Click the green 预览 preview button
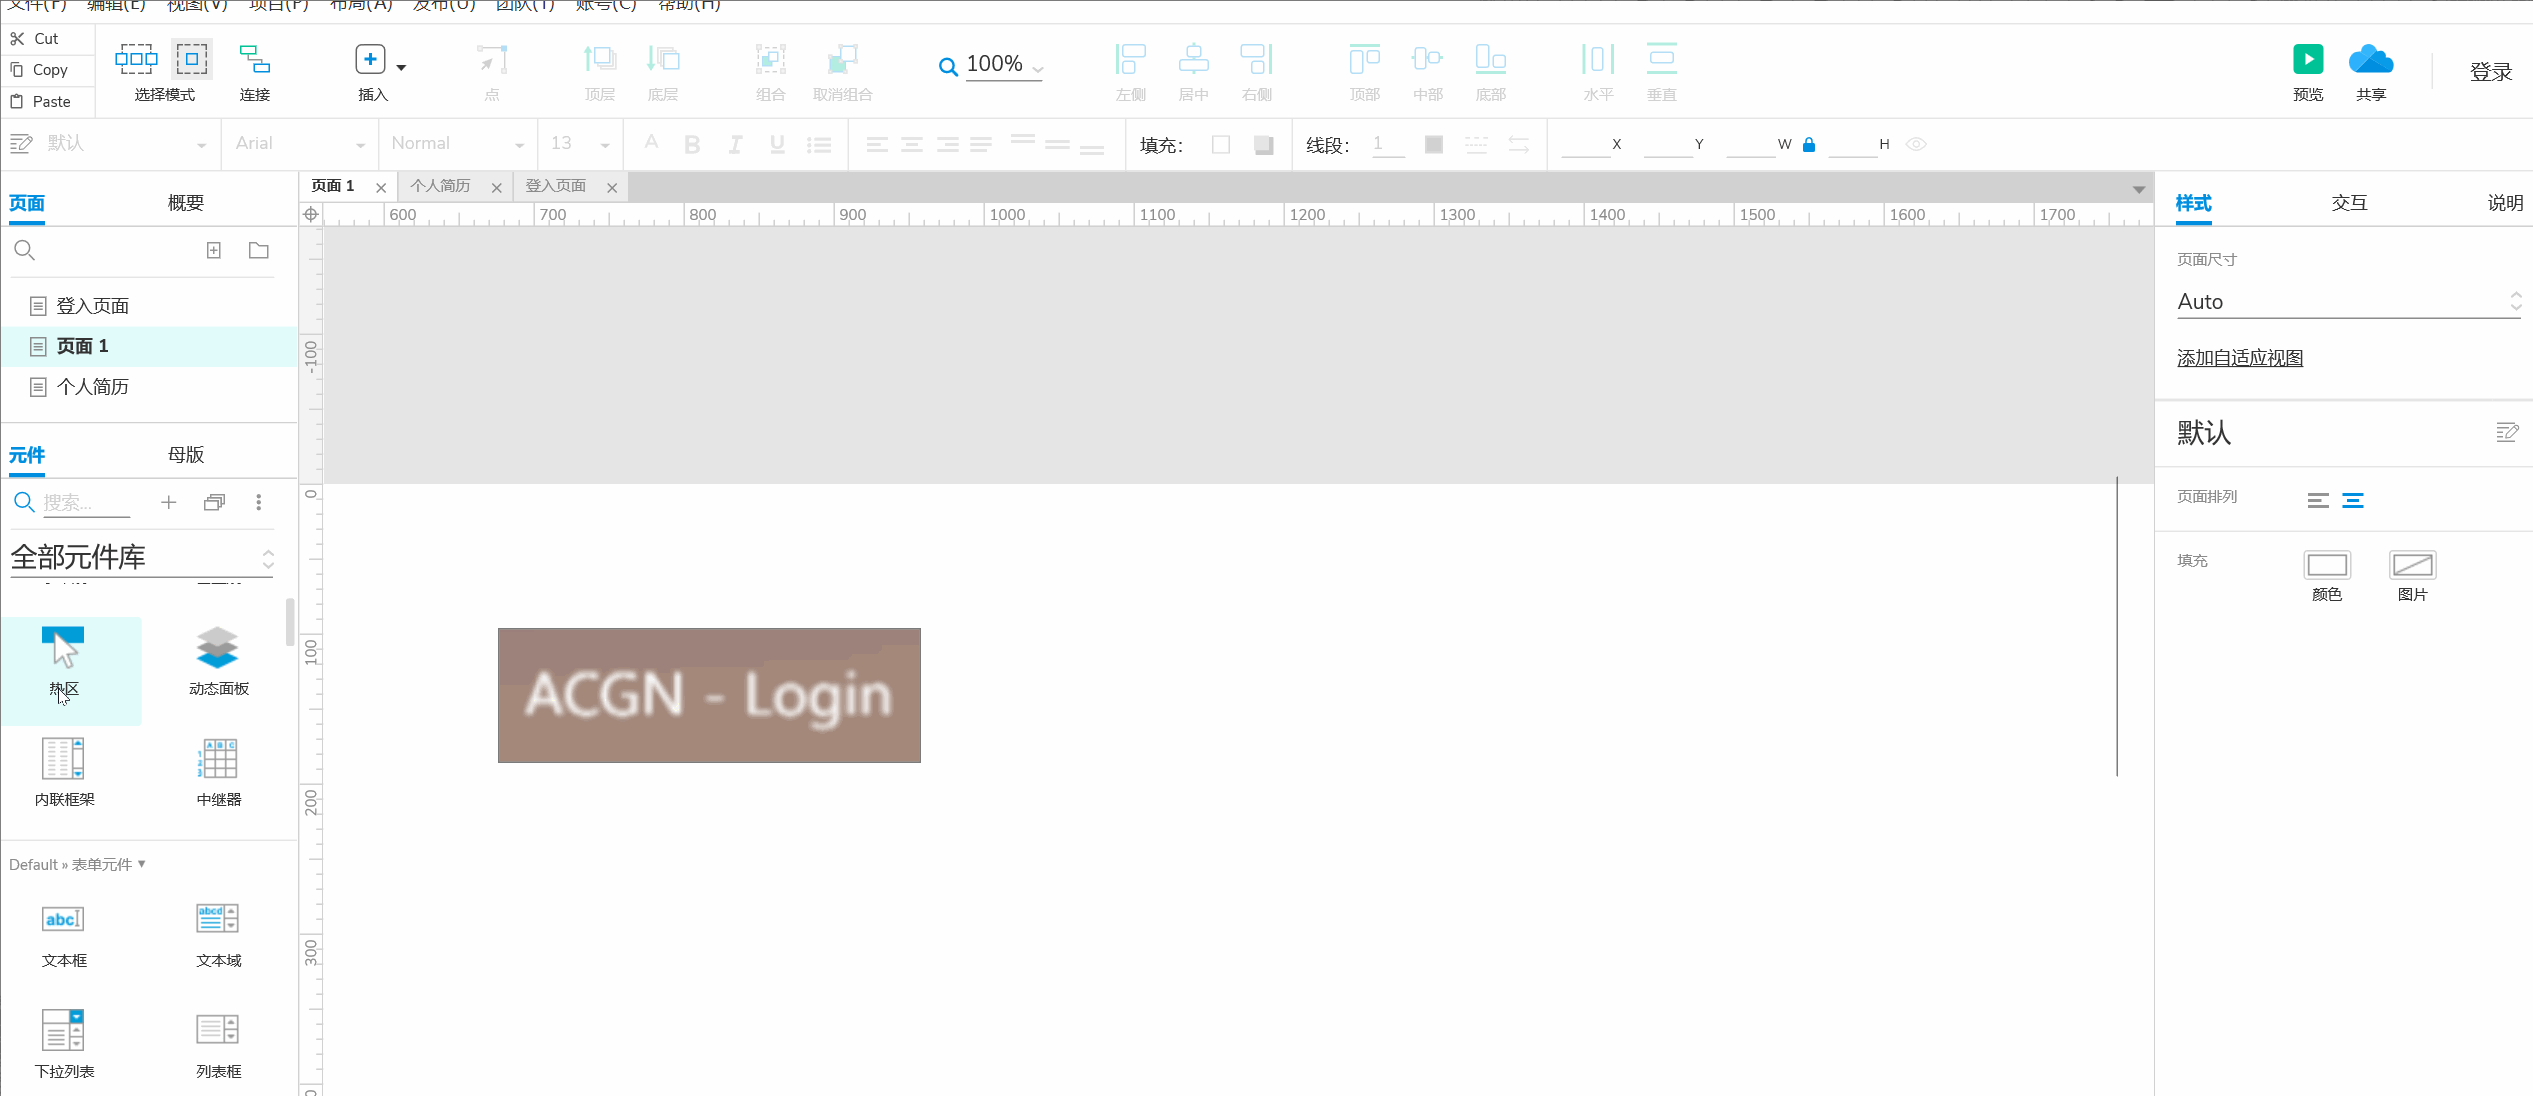This screenshot has height=1096, width=2533. (2308, 60)
